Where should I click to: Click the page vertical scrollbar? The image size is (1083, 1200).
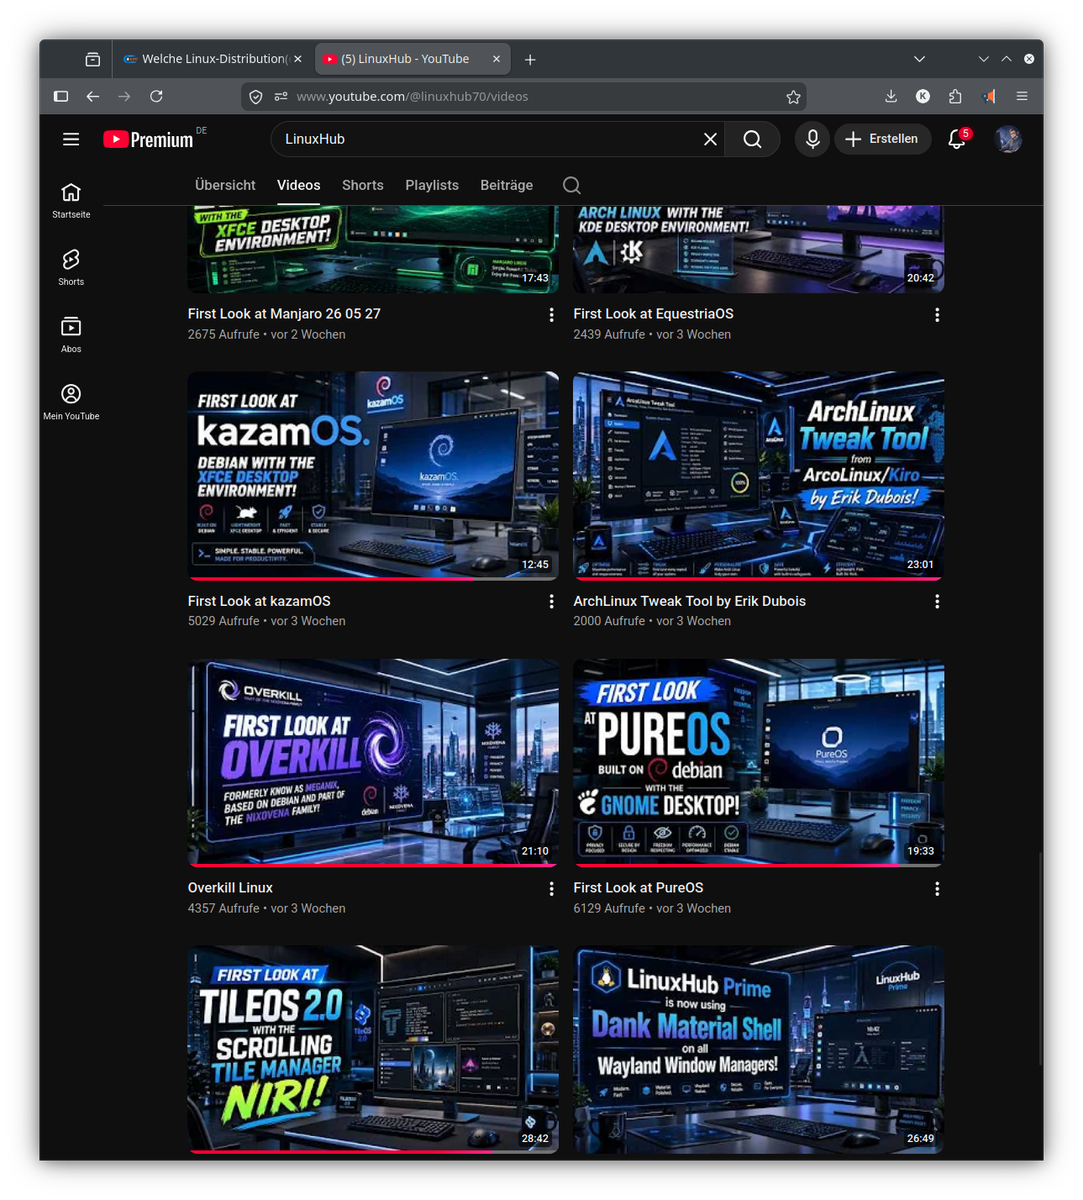[x=1040, y=958]
